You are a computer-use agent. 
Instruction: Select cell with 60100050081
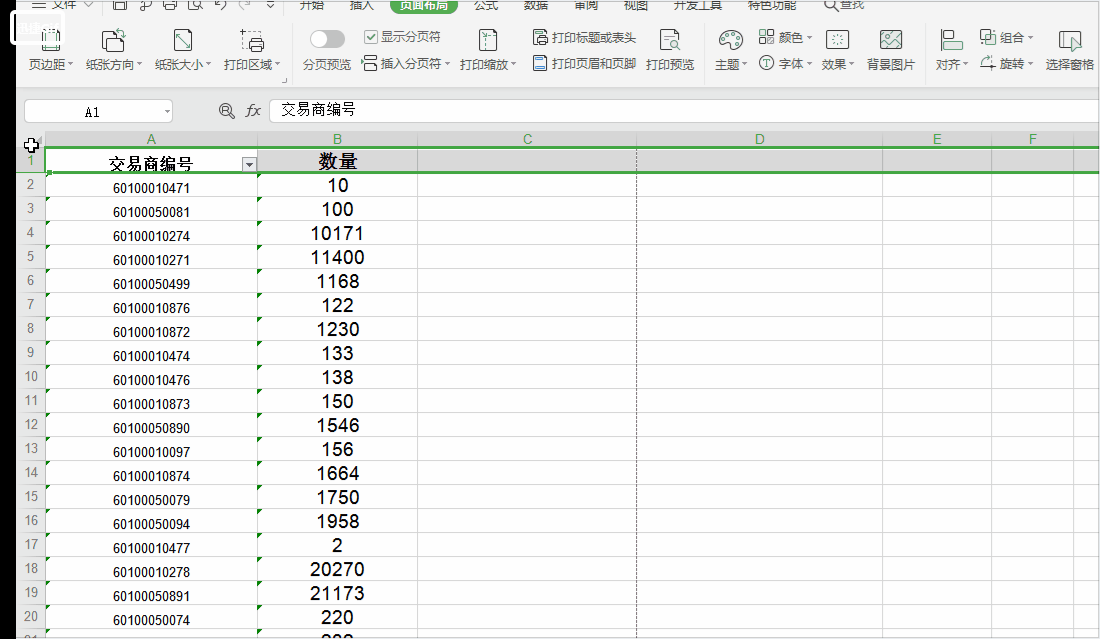(x=151, y=209)
